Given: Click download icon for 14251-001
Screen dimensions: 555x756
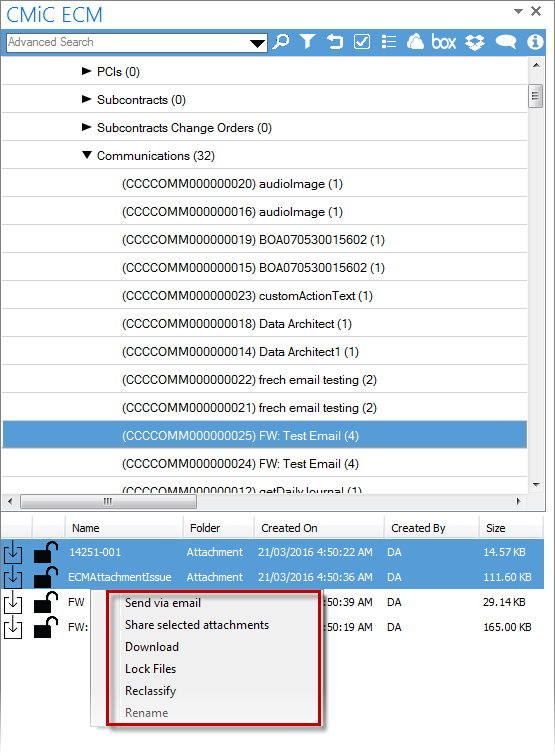Looking at the screenshot, I should pos(13,552).
